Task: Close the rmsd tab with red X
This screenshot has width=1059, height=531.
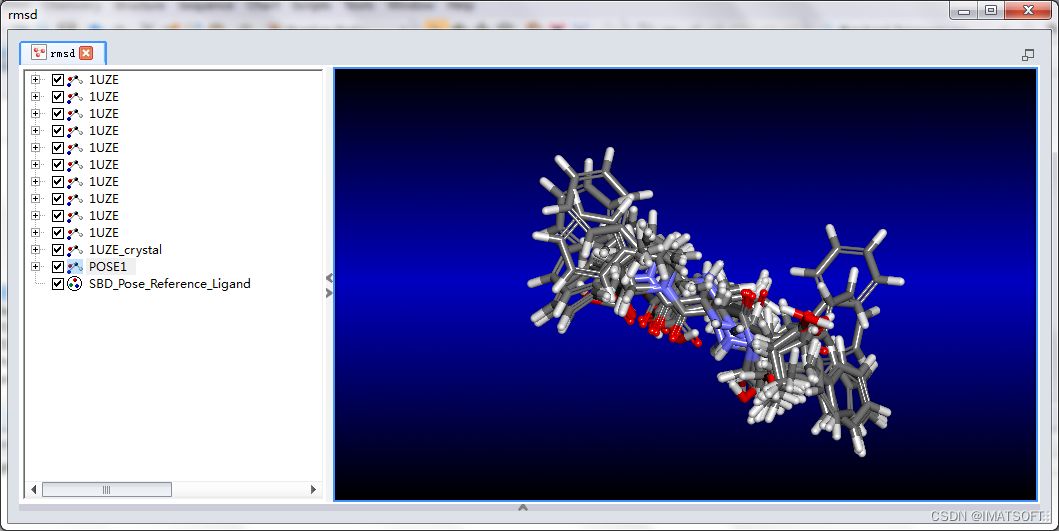Action: point(86,53)
